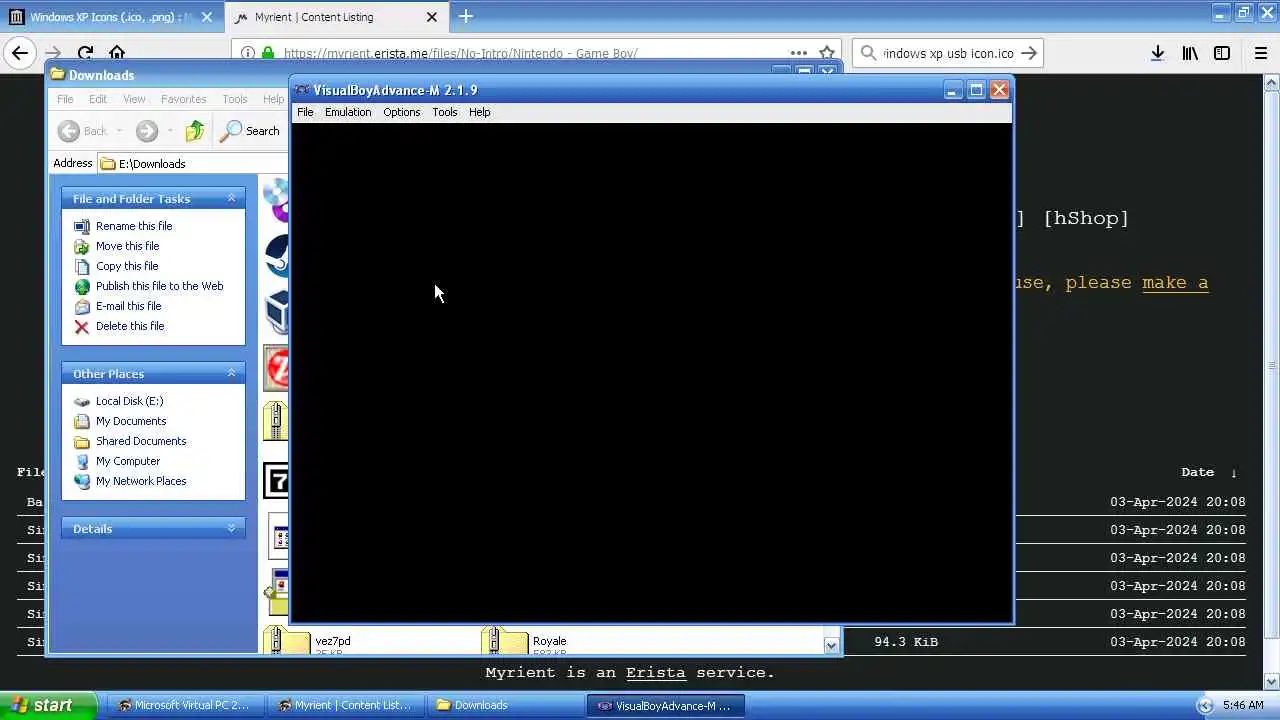Open My Computer in Other Places

[x=128, y=461]
